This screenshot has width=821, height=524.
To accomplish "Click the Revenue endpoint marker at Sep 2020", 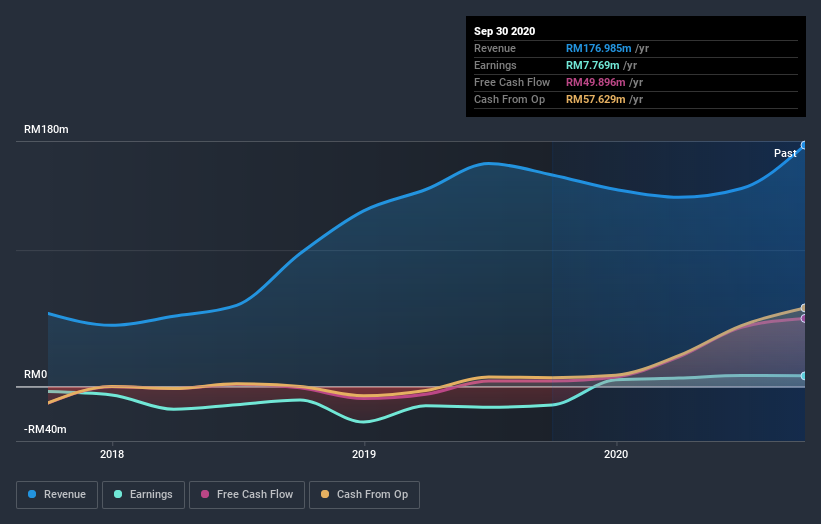I will pos(804,146).
